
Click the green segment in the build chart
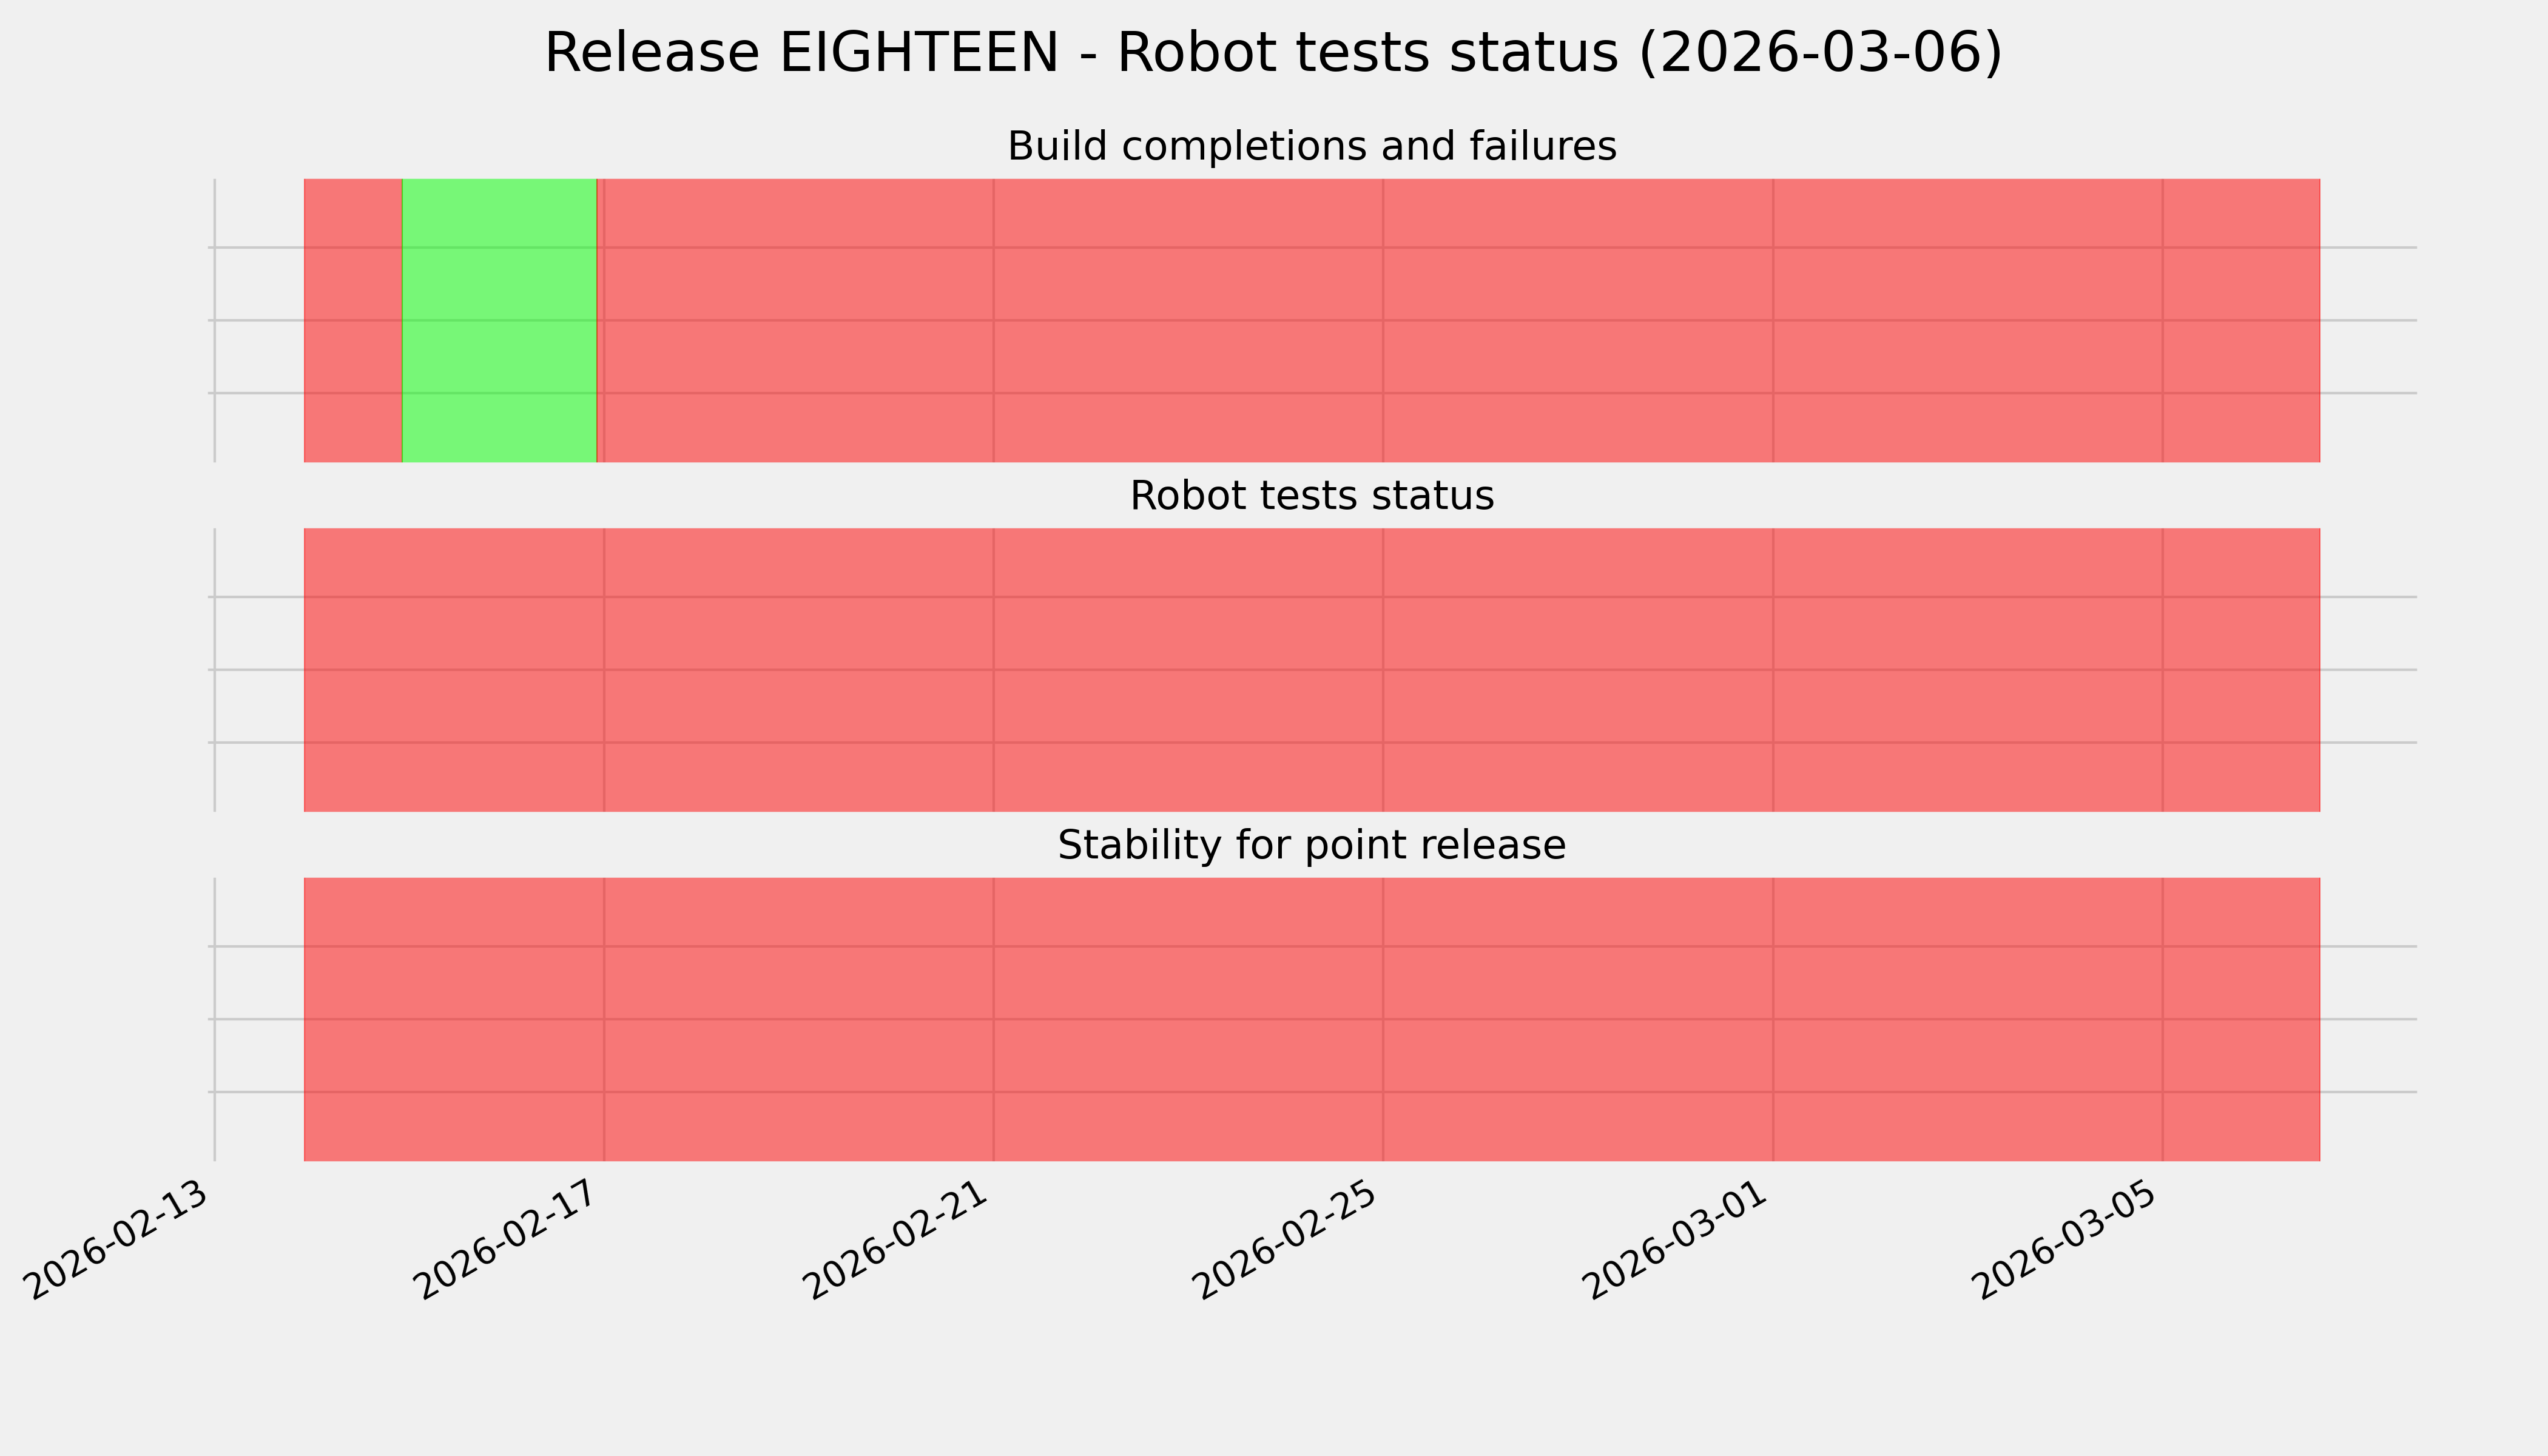(x=499, y=320)
